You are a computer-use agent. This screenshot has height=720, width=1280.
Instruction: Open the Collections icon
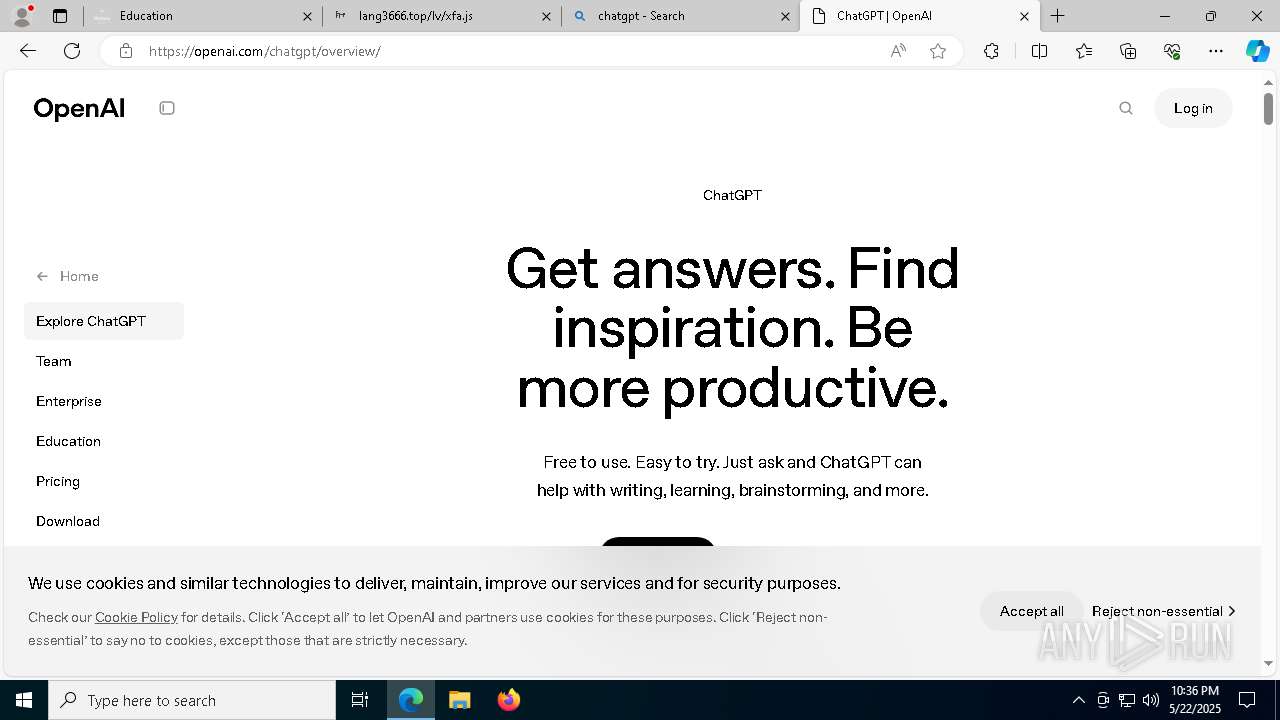[1128, 51]
